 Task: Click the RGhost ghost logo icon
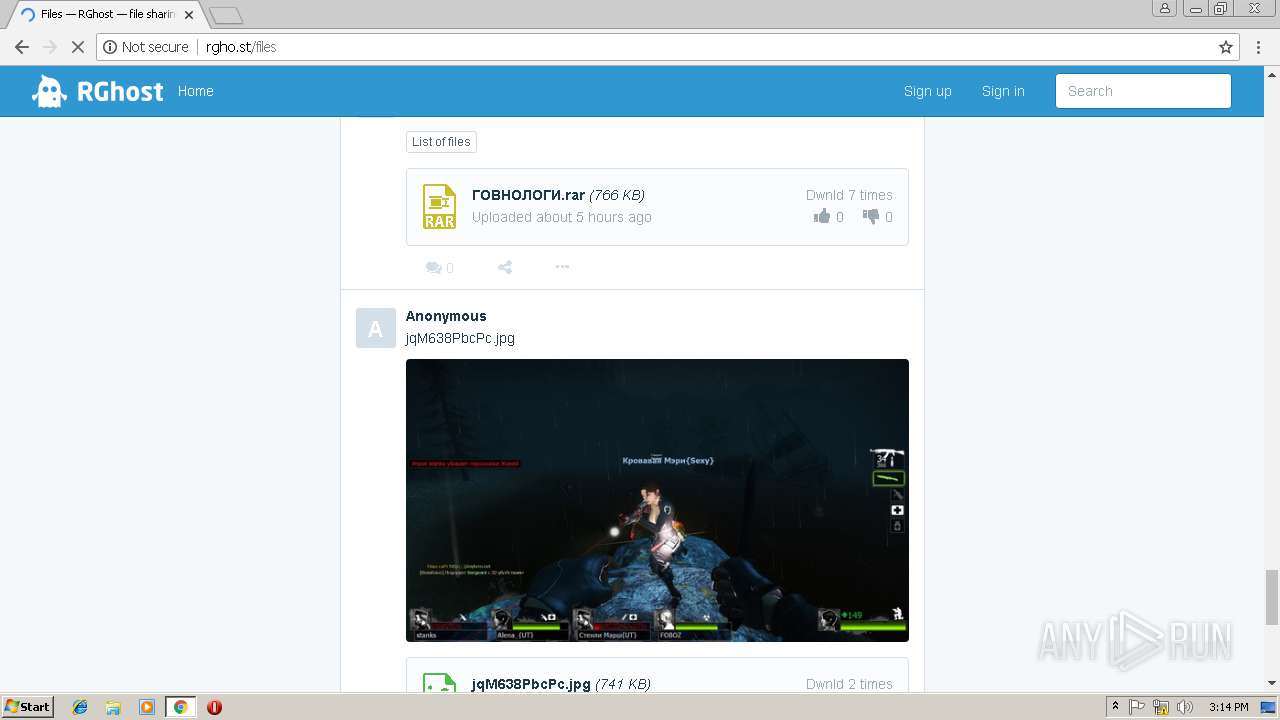point(49,91)
